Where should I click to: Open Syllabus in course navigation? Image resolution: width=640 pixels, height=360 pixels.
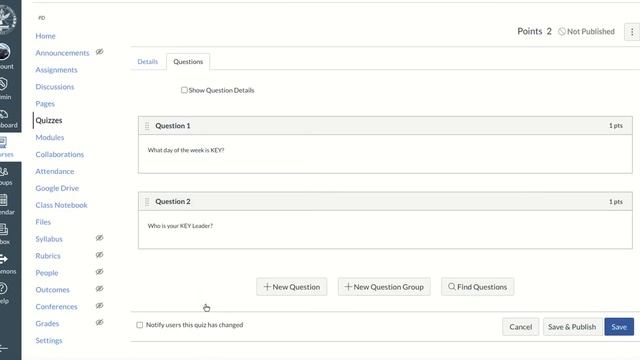pyautogui.click(x=49, y=239)
